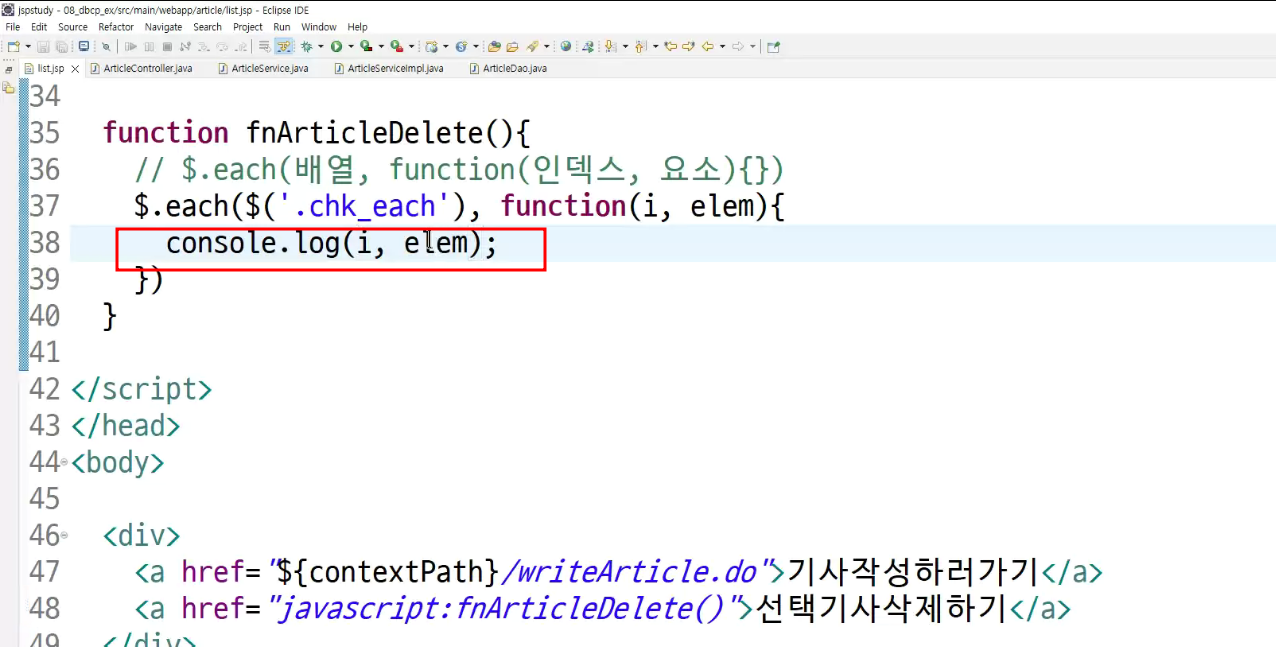Toggle Word Wrap icon in toolbar
Screen dimensions: 1276x647
click(265, 46)
